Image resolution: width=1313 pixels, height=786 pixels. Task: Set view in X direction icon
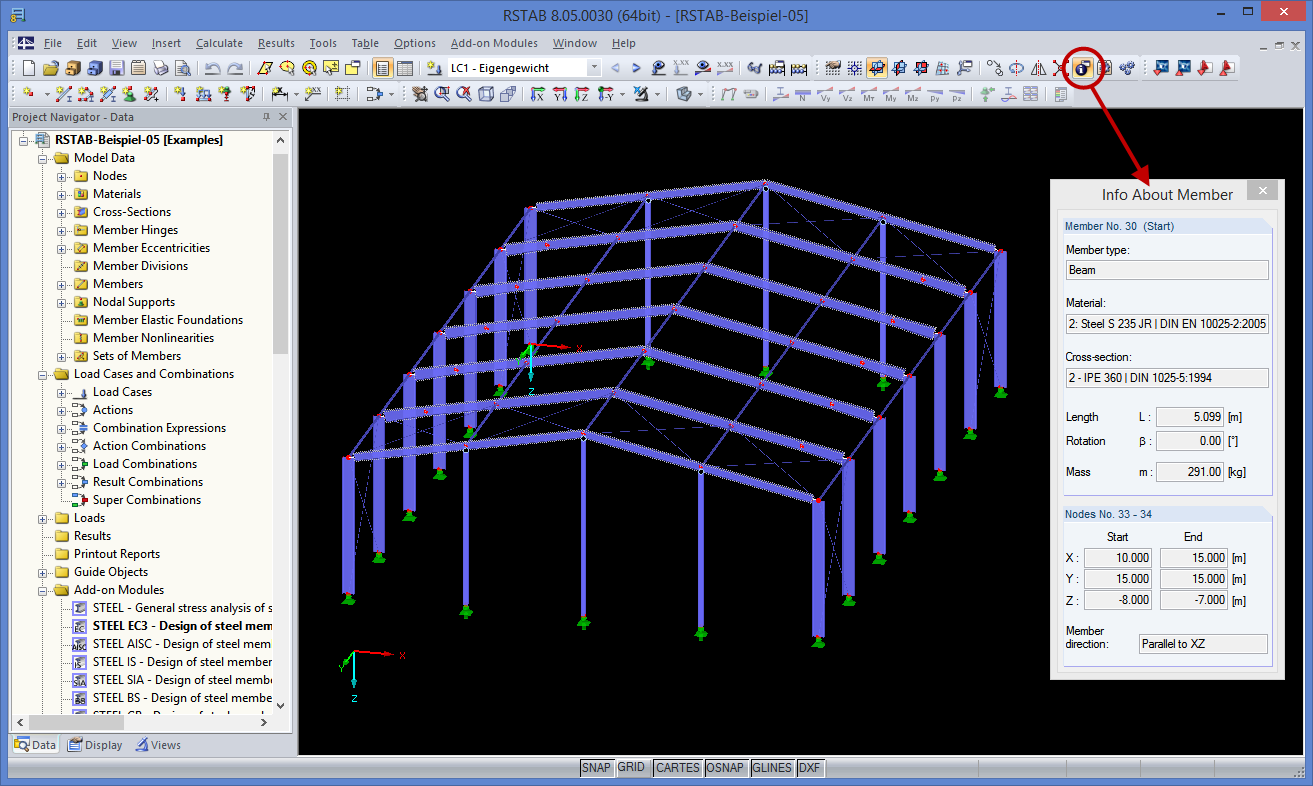coord(538,94)
